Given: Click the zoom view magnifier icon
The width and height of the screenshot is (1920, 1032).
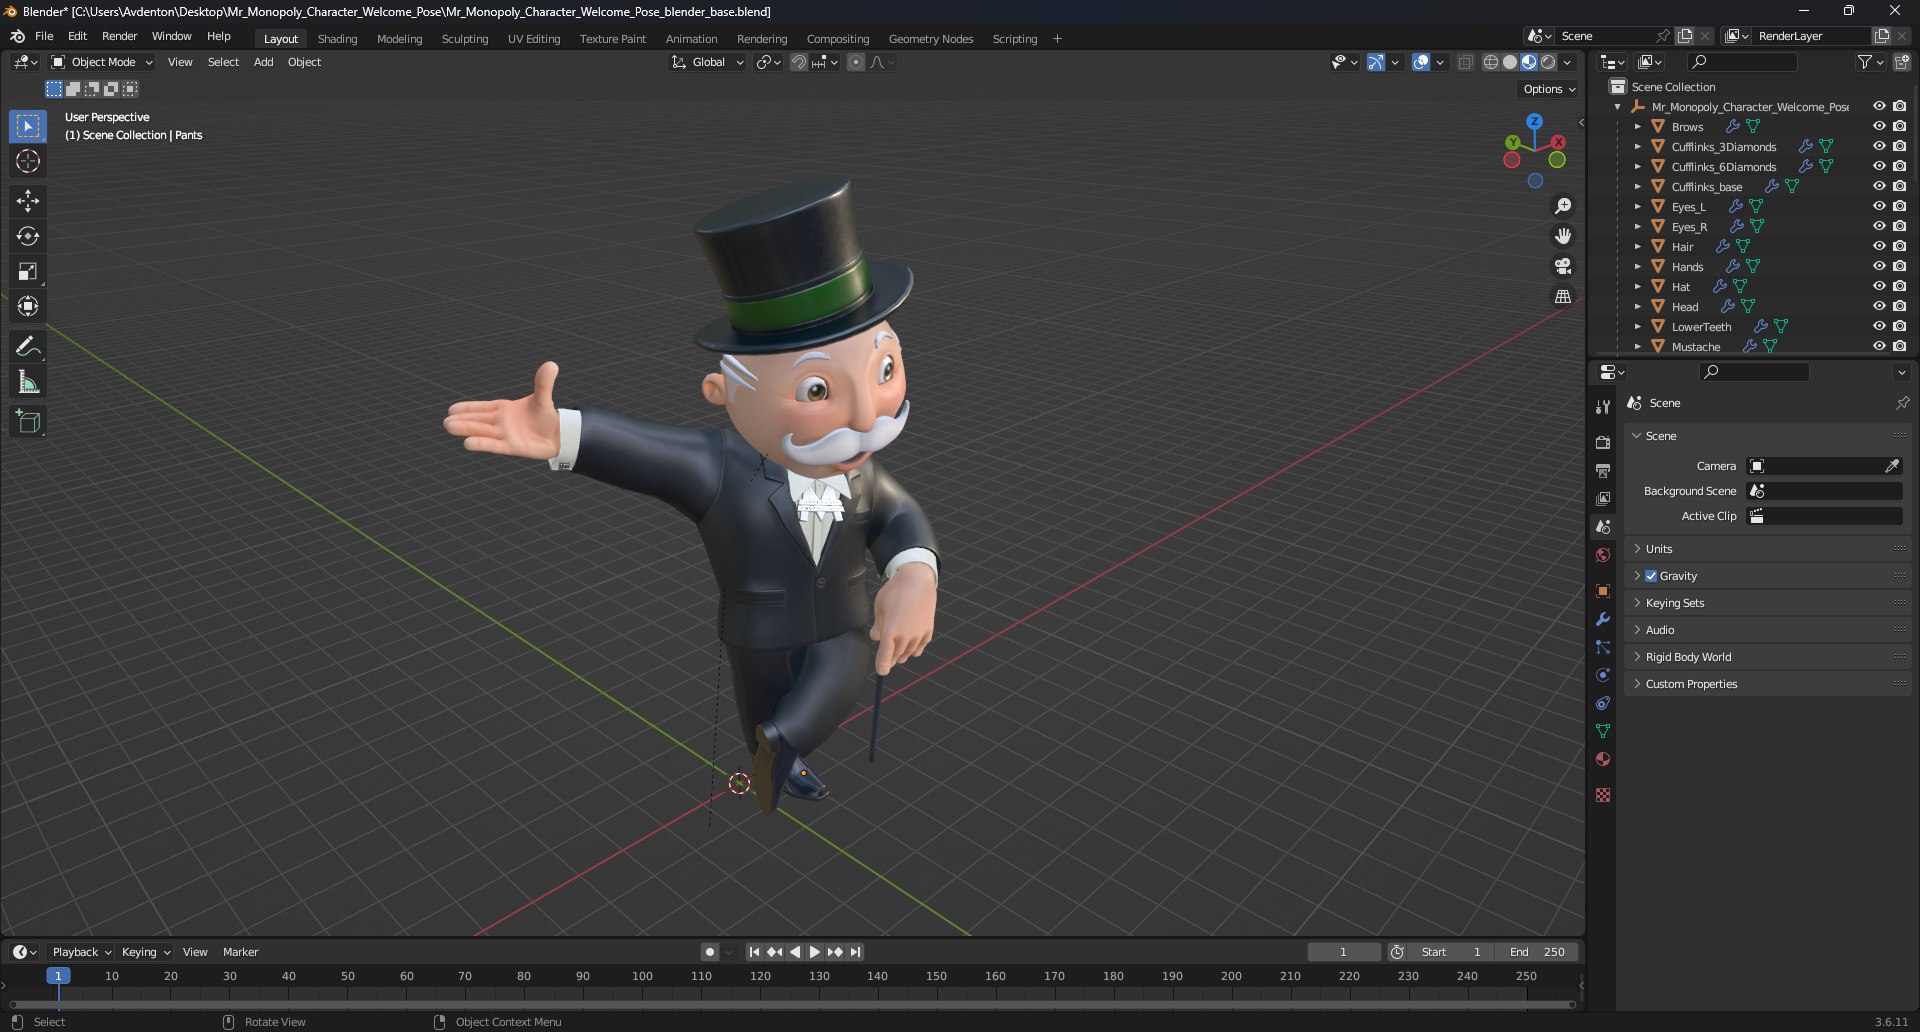Looking at the screenshot, I should coord(1563,206).
